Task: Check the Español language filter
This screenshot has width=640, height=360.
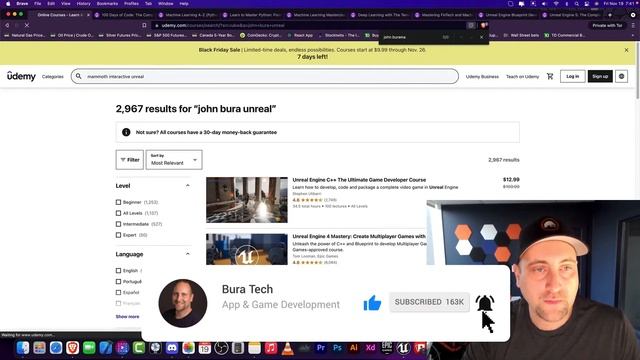Action: 118,293
